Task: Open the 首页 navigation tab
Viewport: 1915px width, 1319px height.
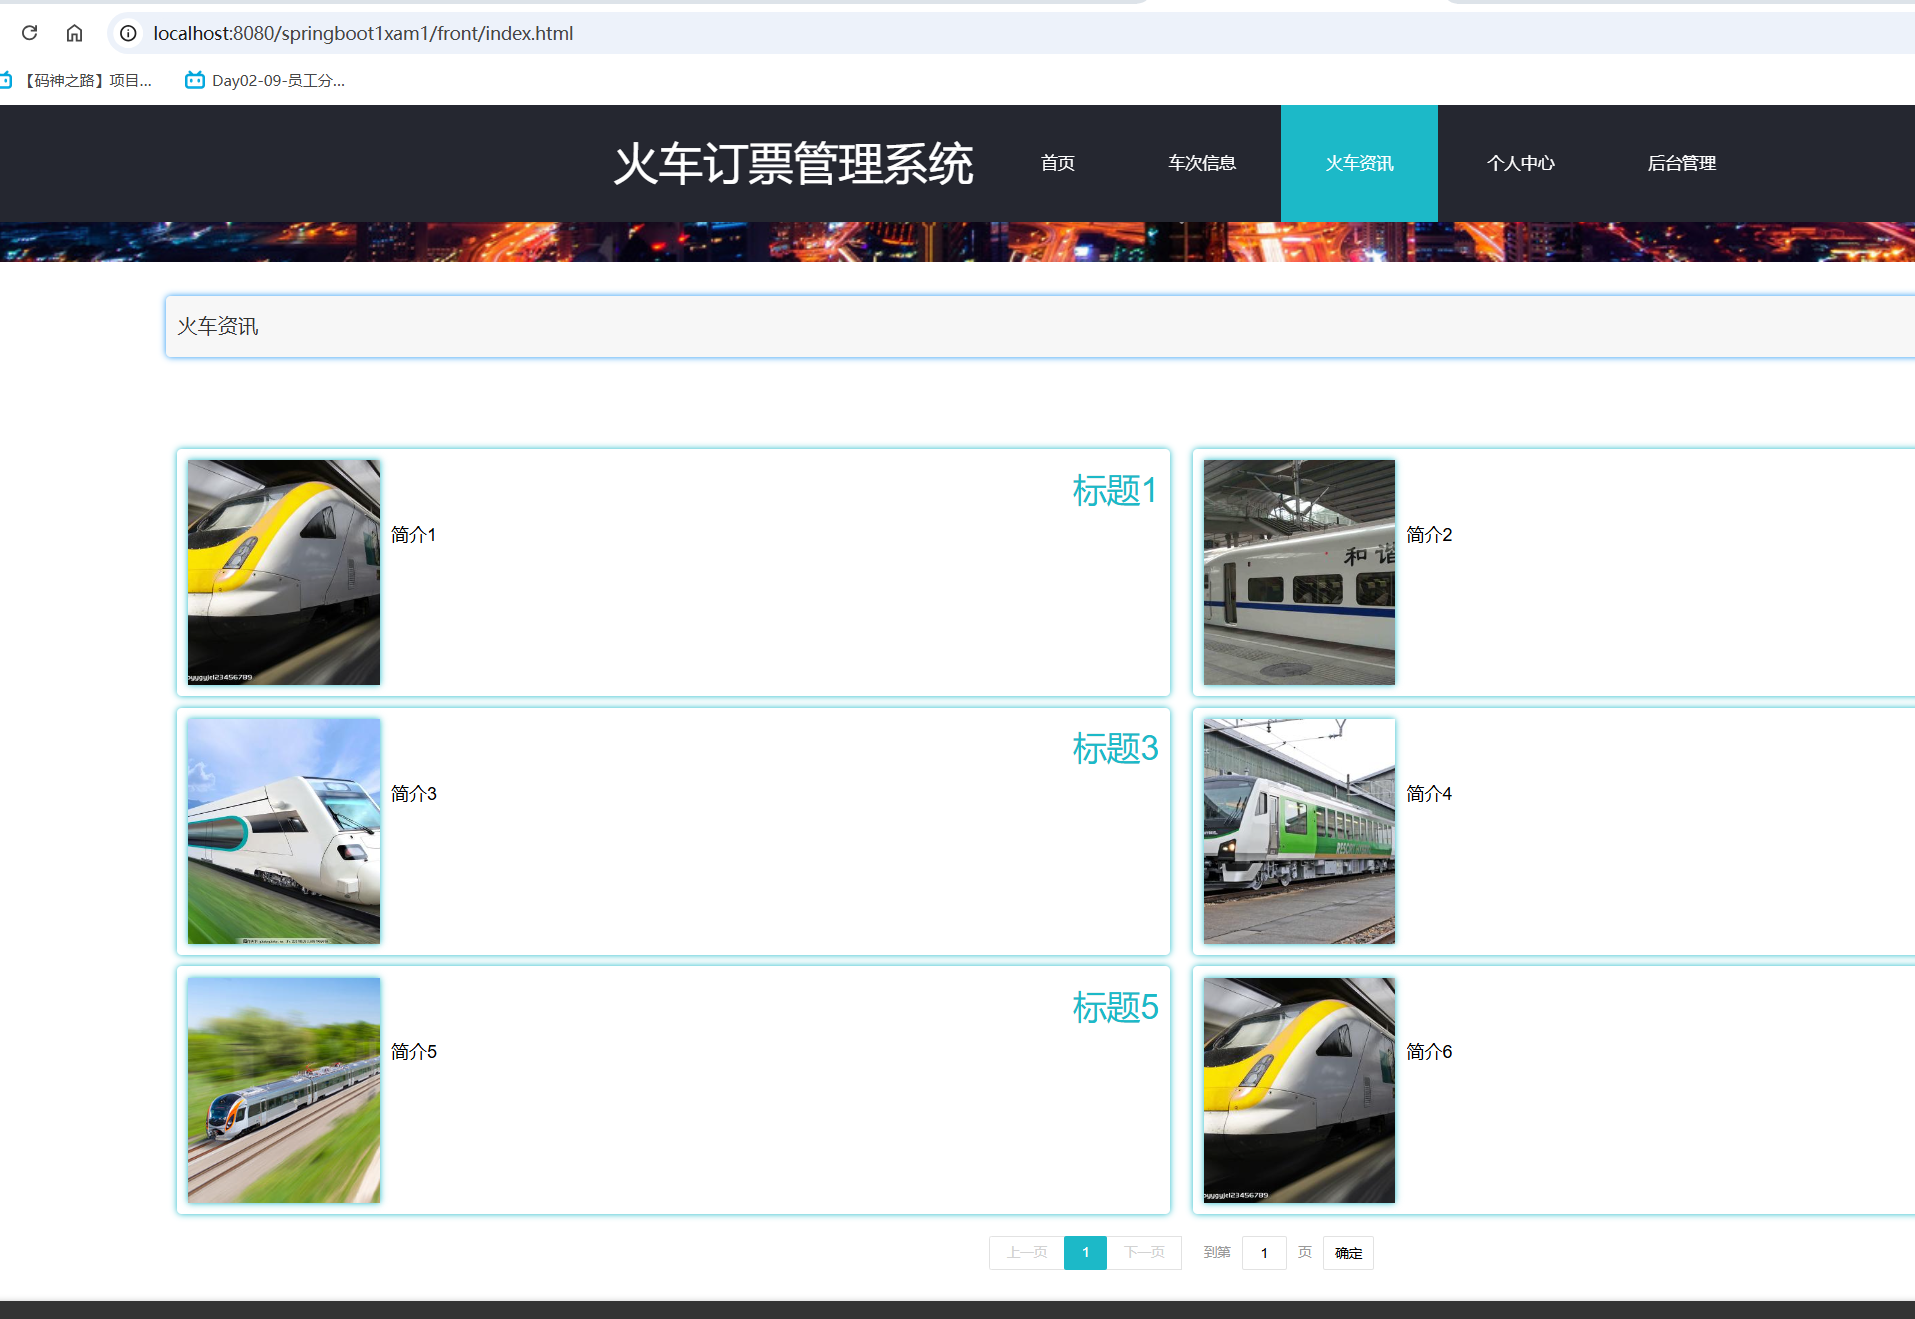Action: [x=1057, y=163]
